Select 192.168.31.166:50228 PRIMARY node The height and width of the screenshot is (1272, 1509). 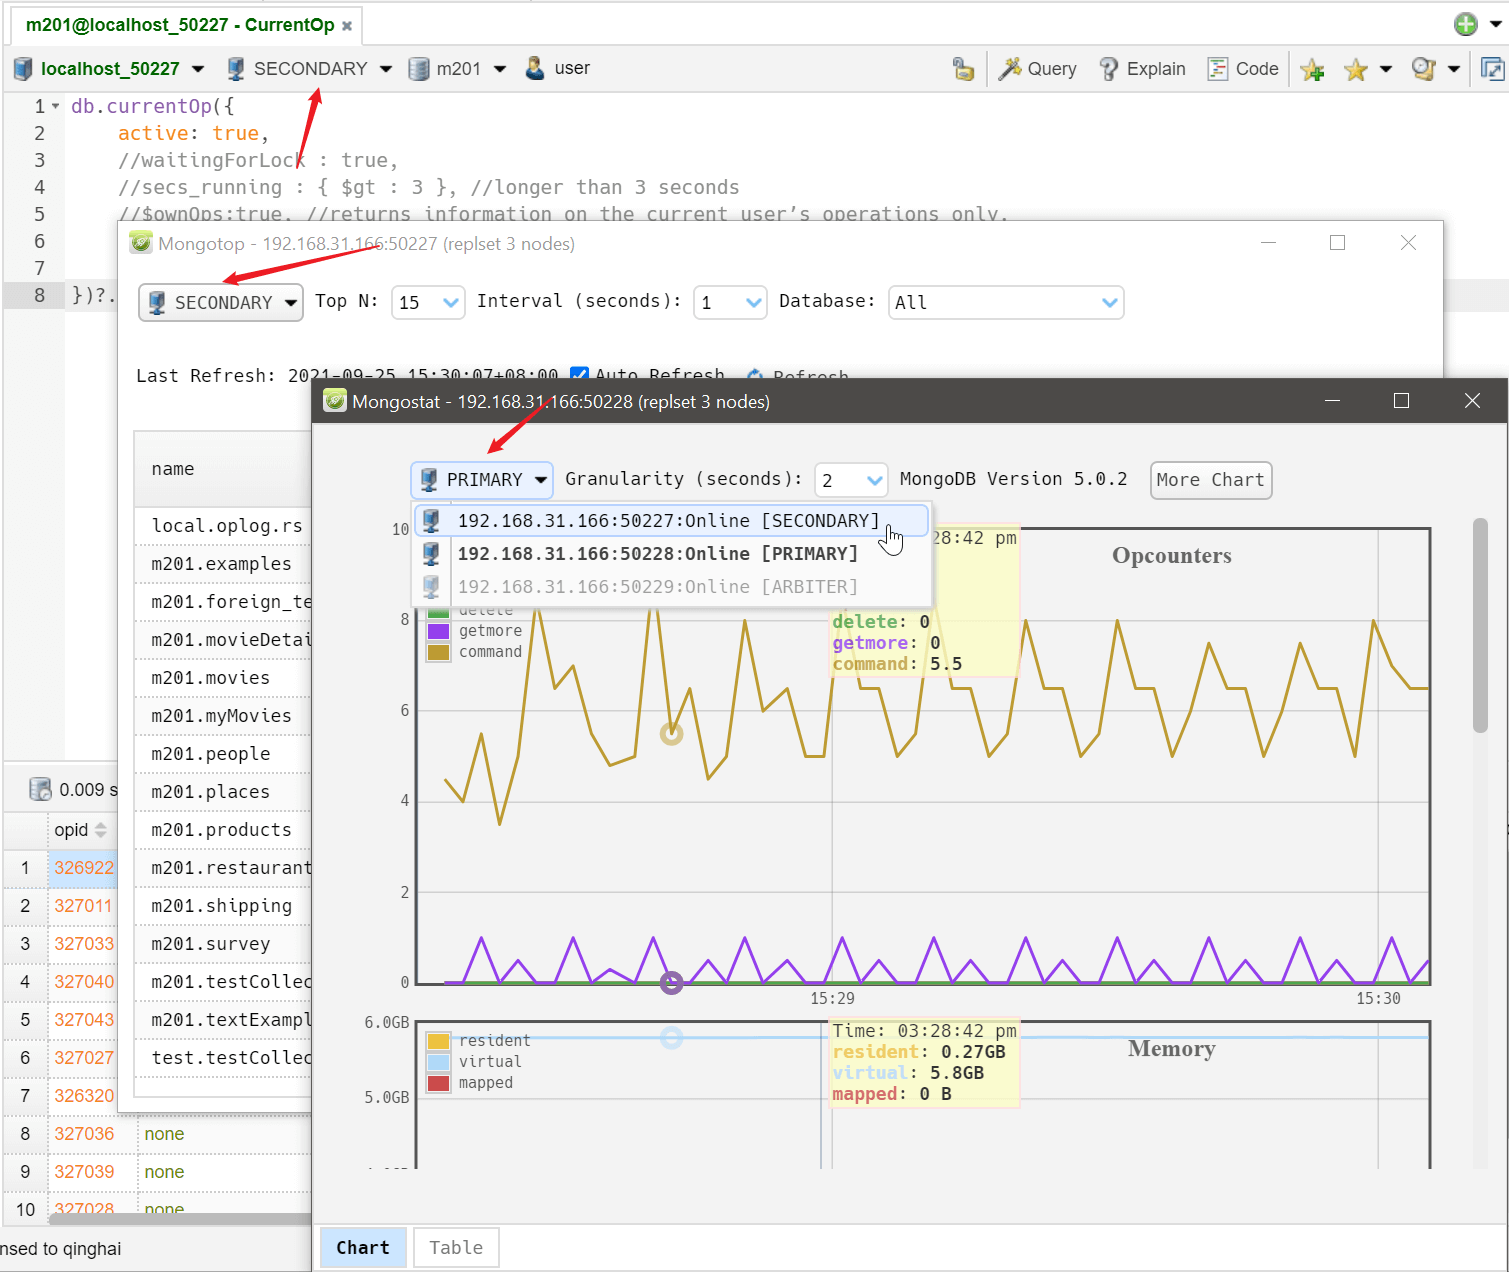[672, 553]
